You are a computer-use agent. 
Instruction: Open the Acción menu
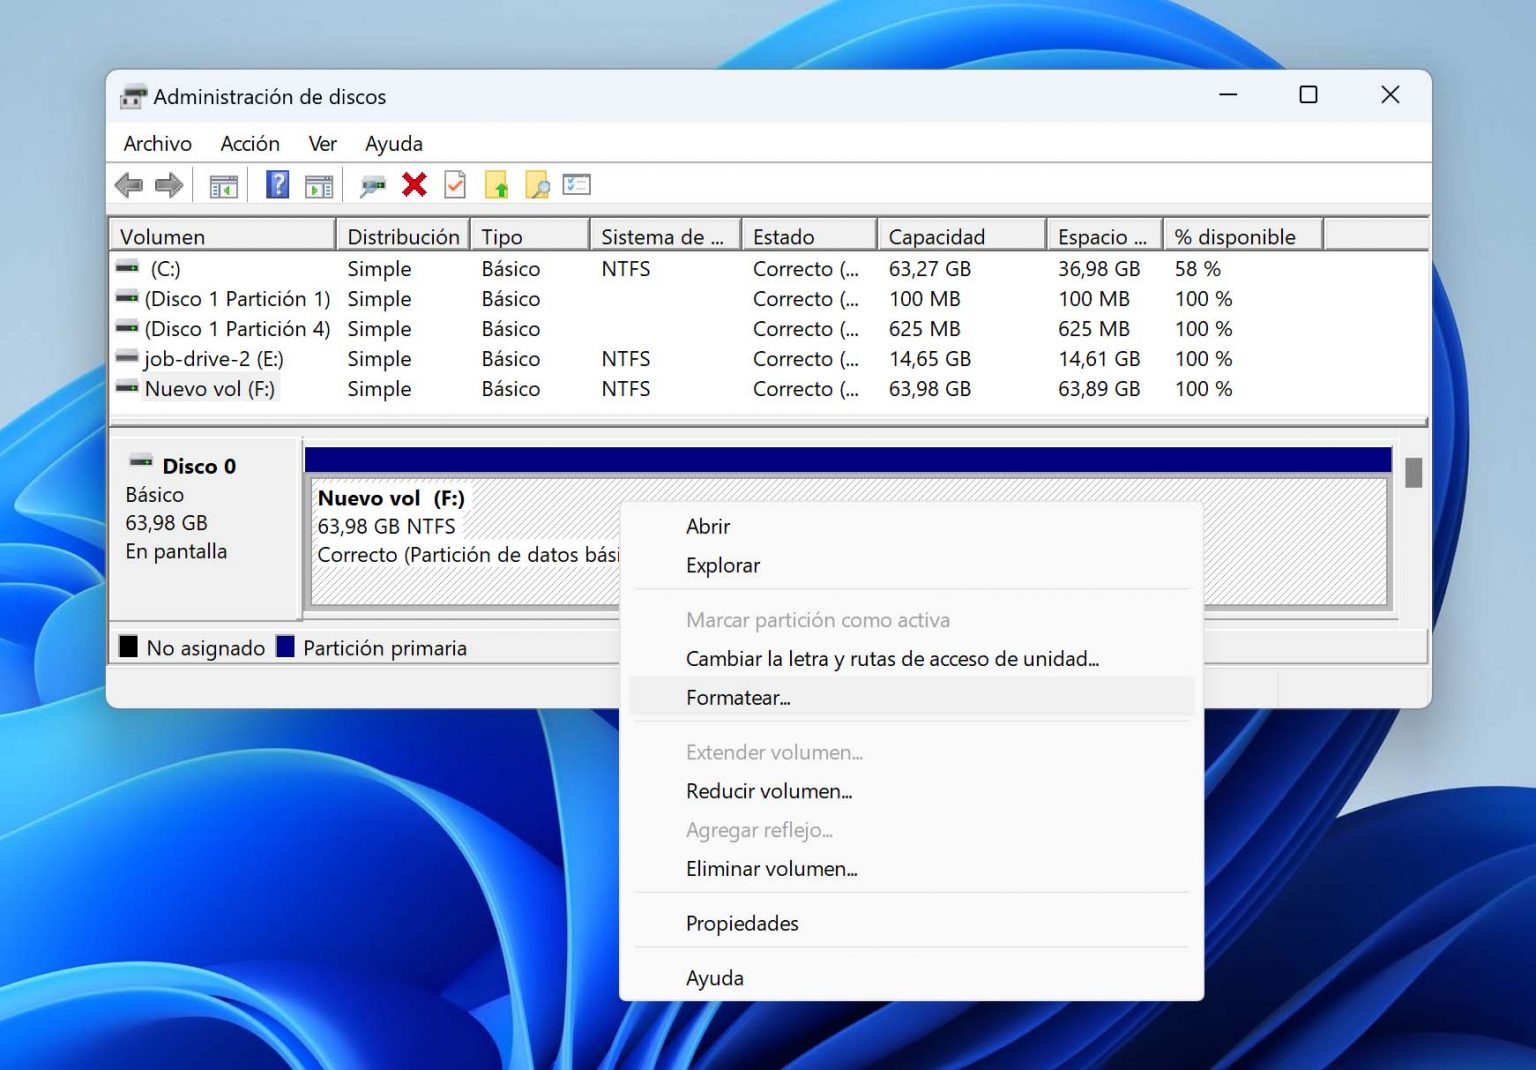(249, 143)
